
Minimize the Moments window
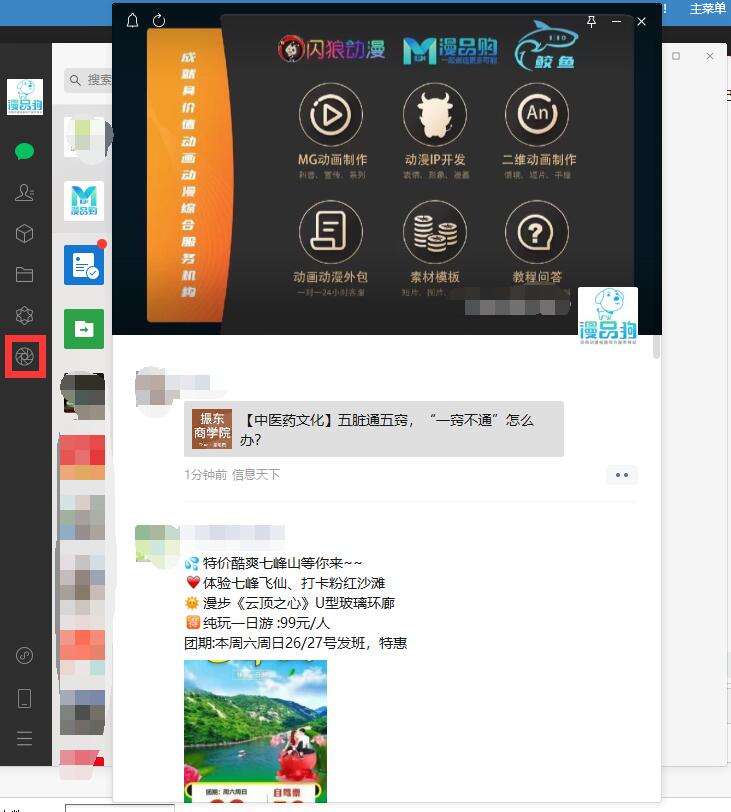click(616, 21)
